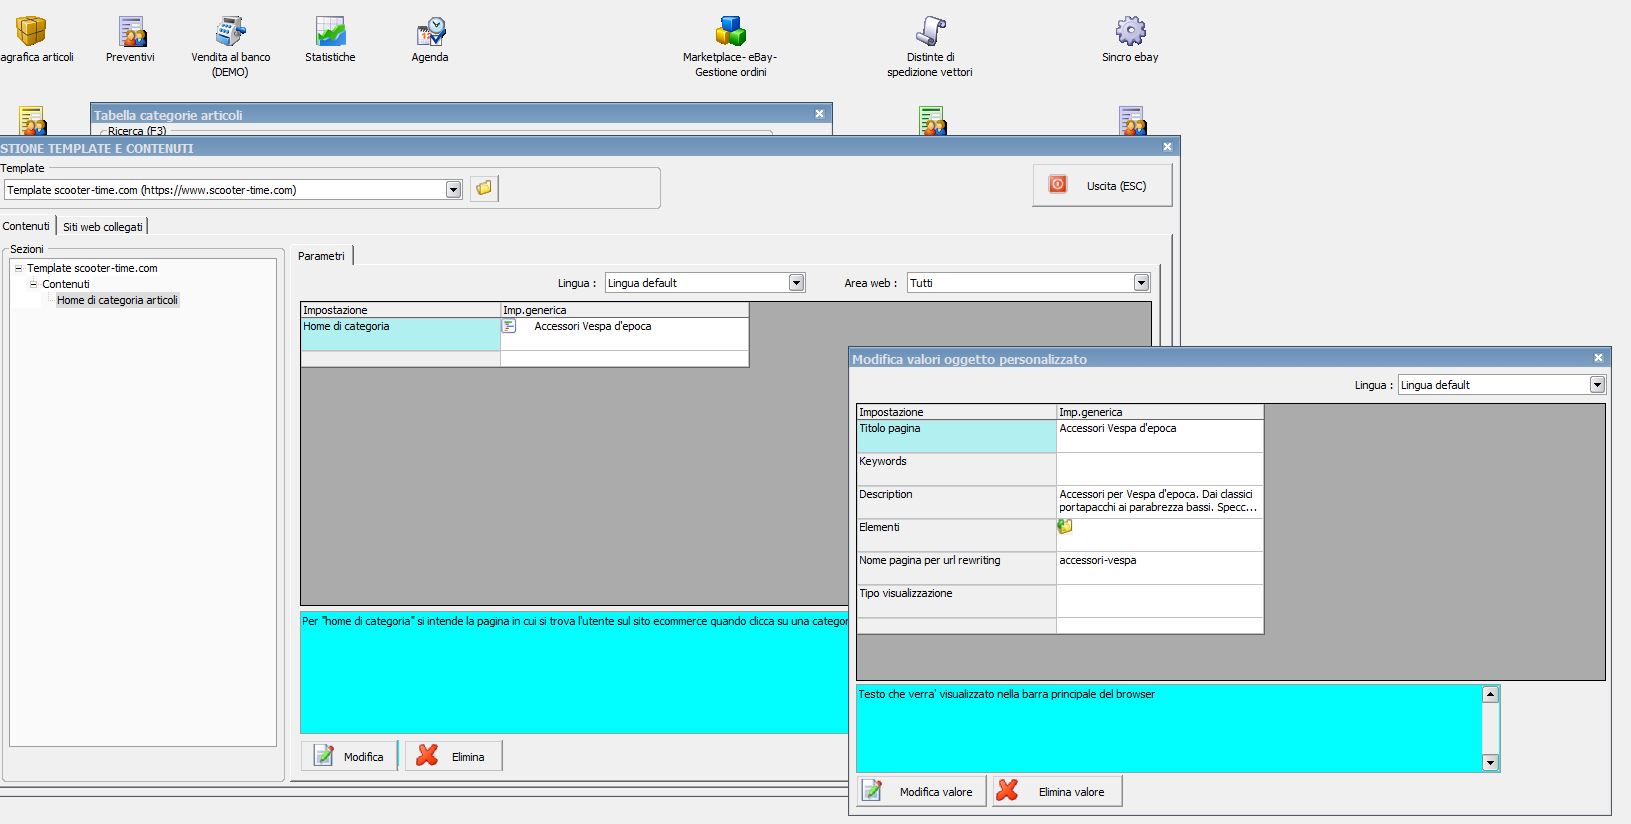Select the Home di categoria cell

400,334
